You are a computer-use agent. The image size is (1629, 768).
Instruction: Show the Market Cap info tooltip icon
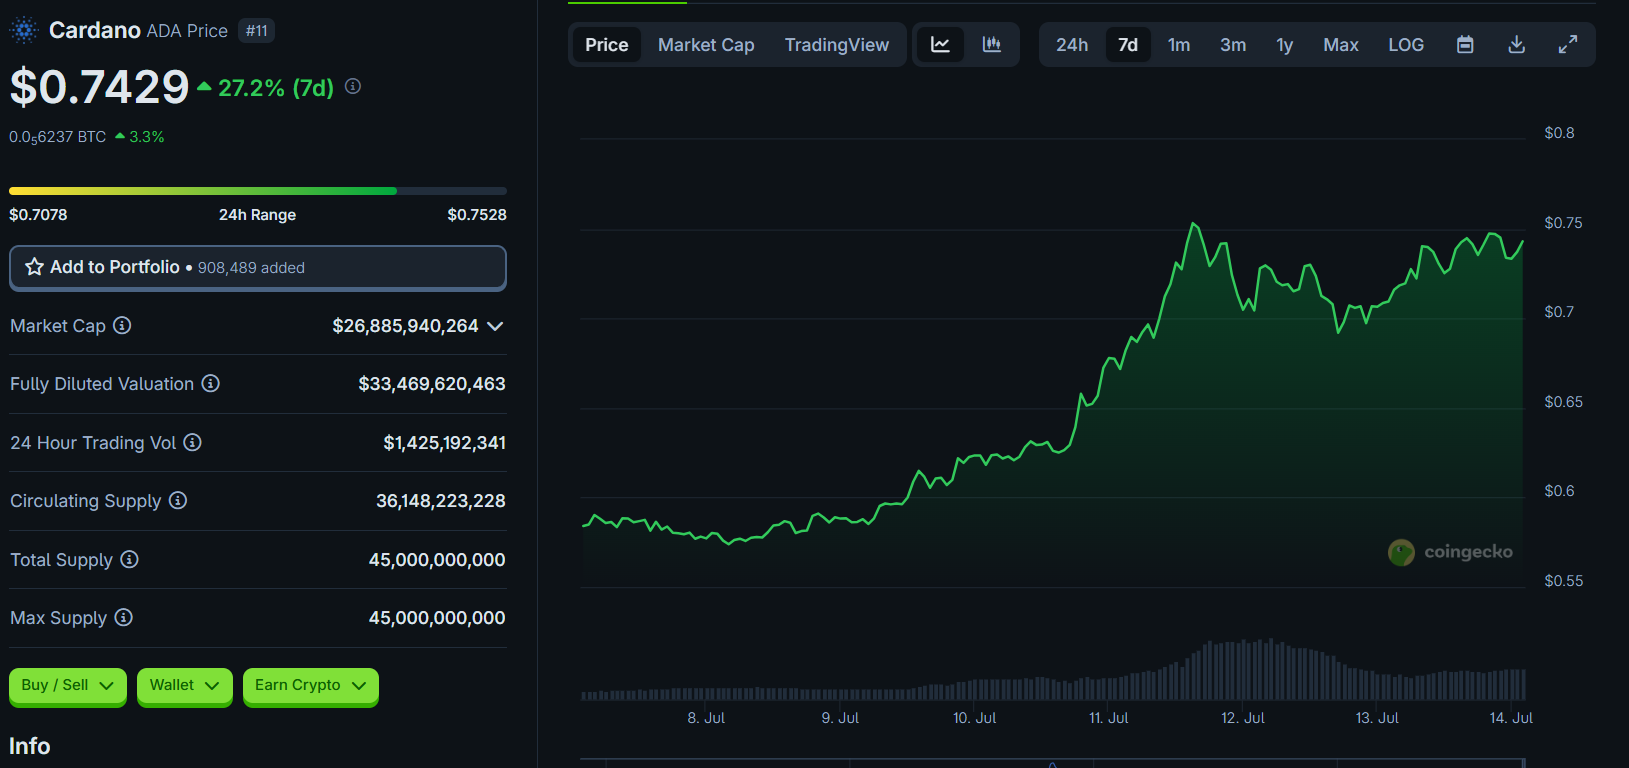click(x=122, y=325)
